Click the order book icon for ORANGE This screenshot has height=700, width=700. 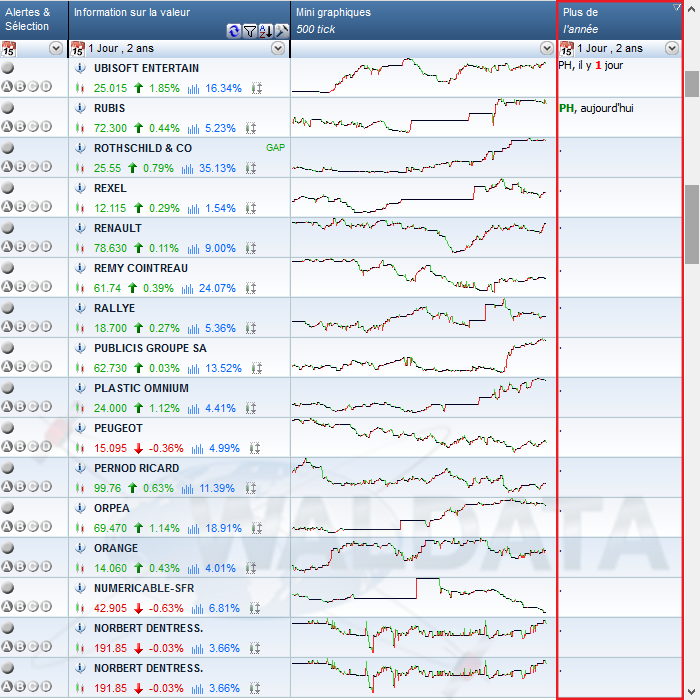pyautogui.click(x=251, y=568)
